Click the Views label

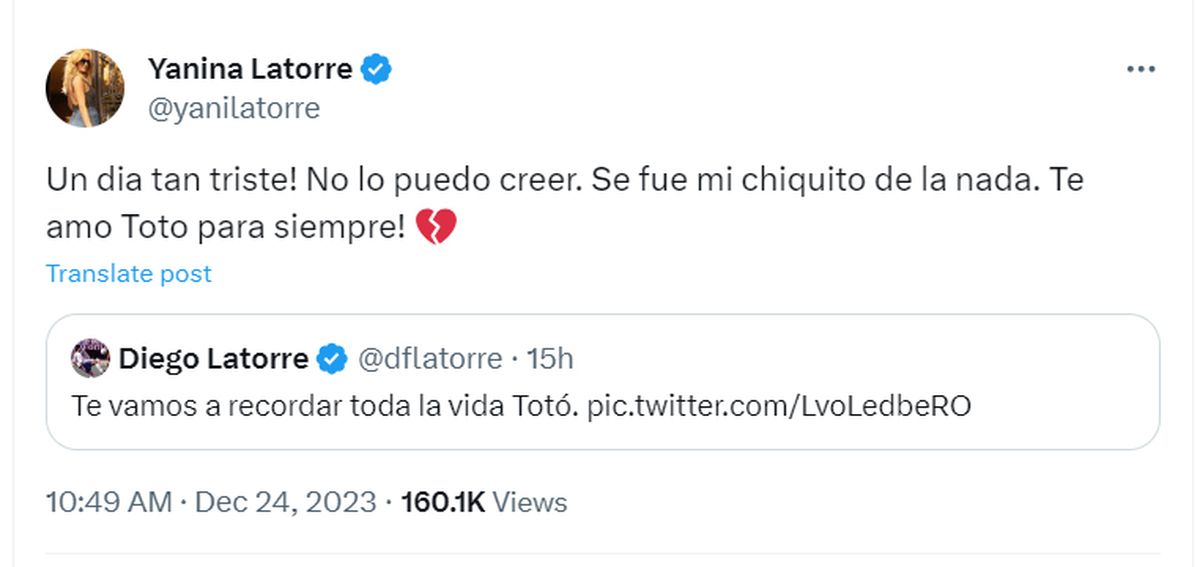coord(531,502)
